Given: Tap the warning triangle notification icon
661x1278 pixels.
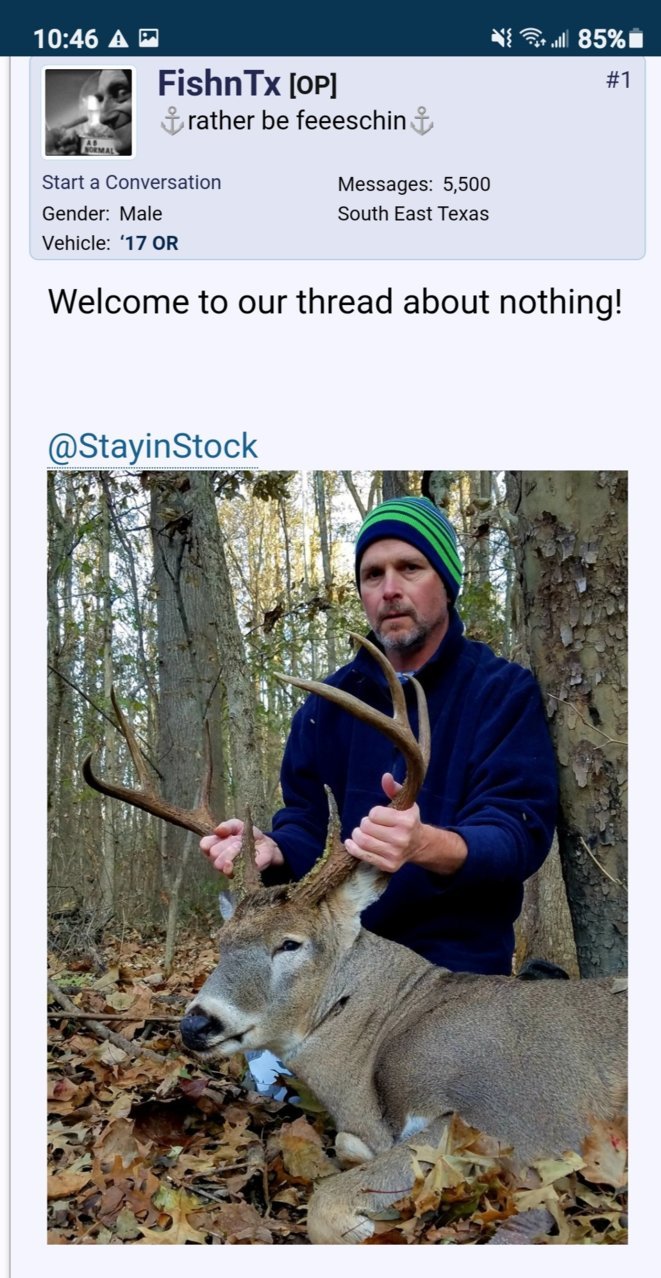Looking at the screenshot, I should click(x=118, y=39).
